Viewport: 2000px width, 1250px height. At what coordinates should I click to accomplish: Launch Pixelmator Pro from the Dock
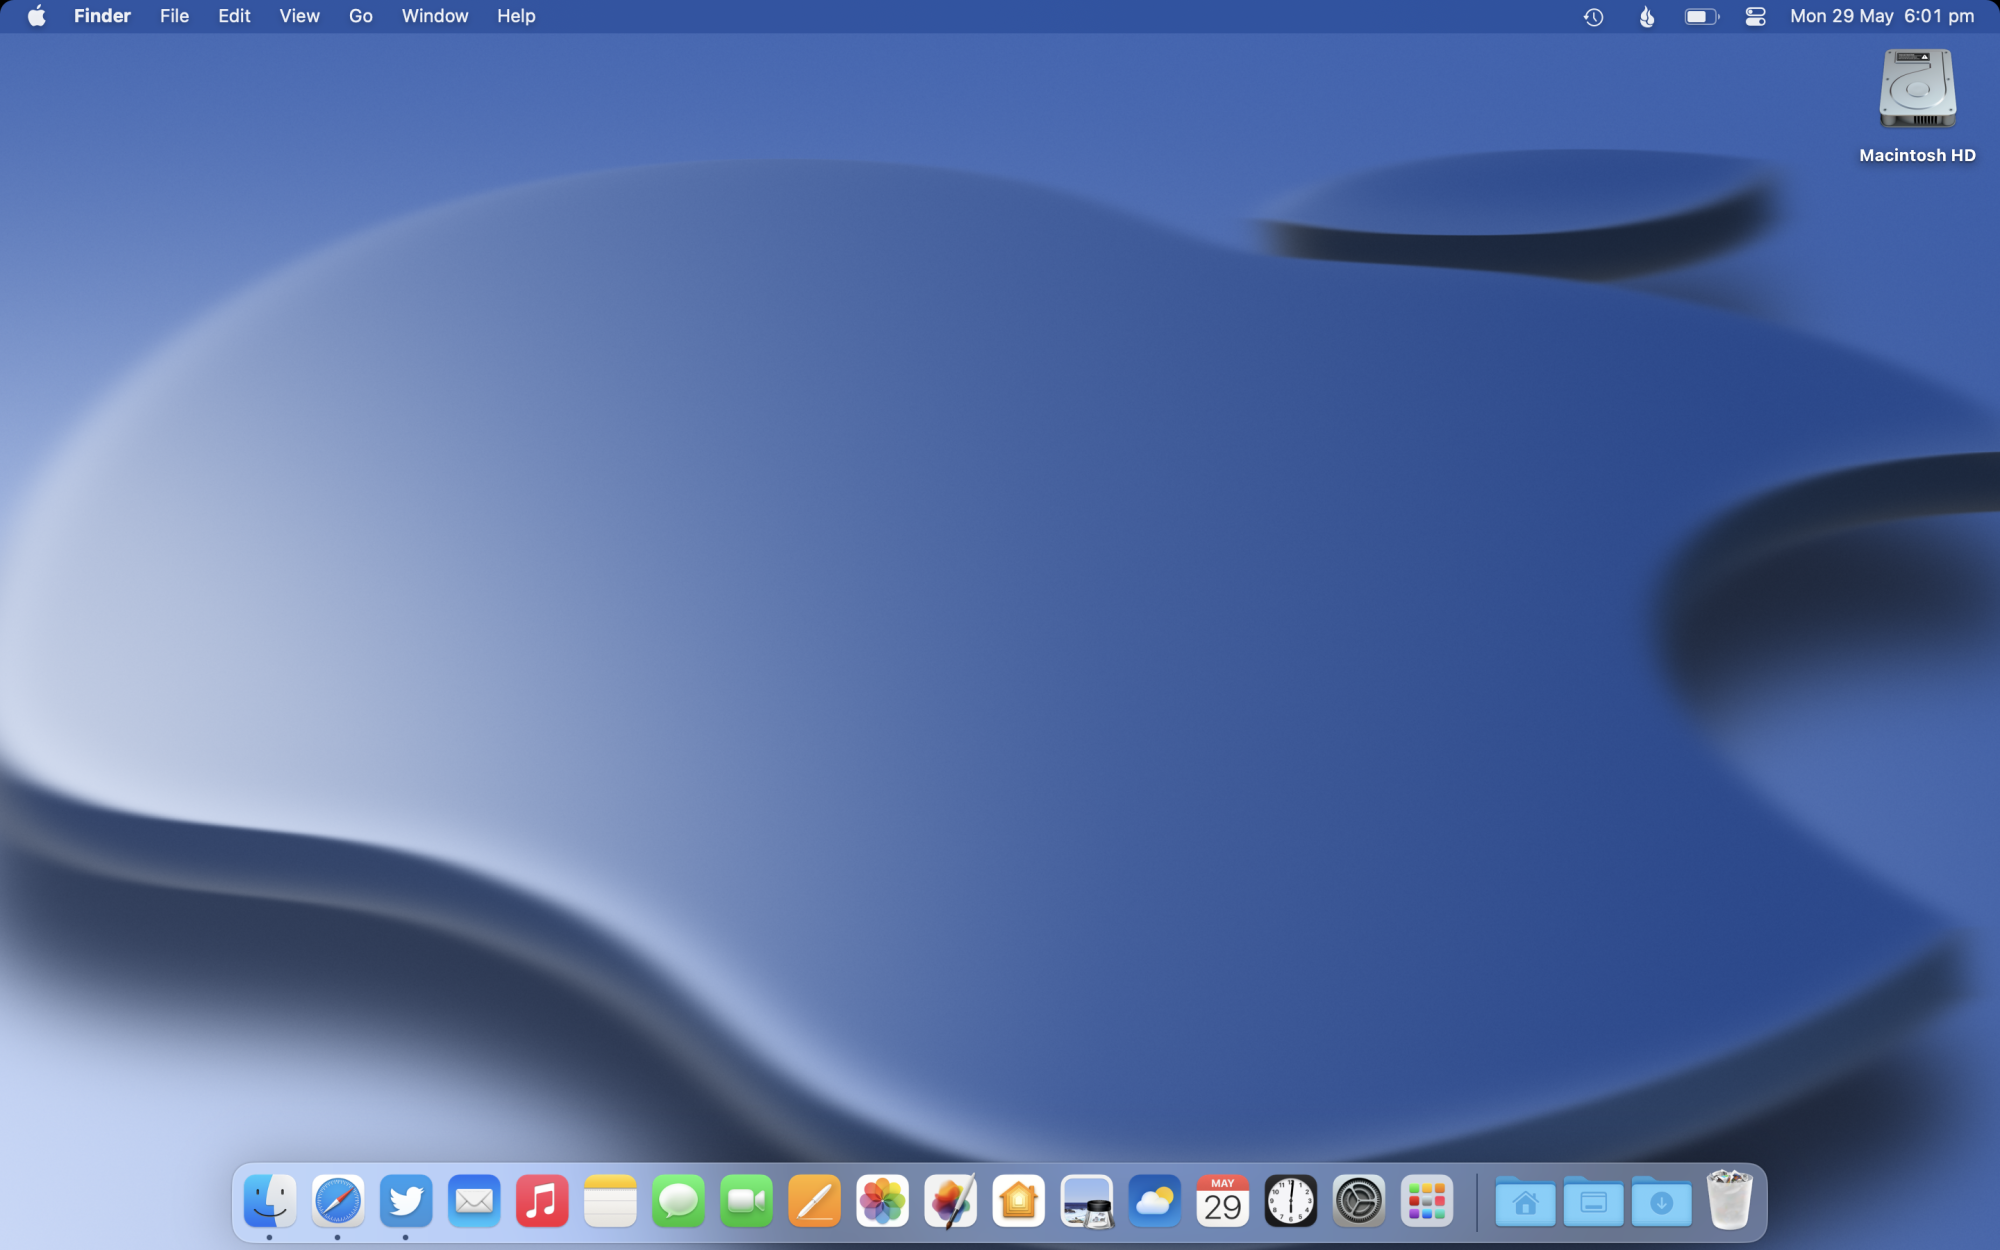click(x=950, y=1201)
